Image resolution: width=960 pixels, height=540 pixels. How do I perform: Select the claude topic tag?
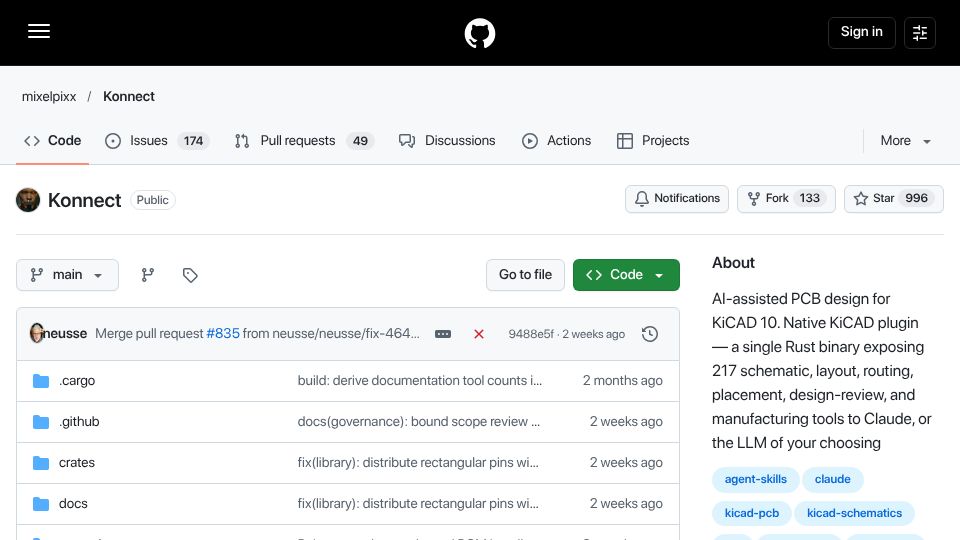coord(833,479)
